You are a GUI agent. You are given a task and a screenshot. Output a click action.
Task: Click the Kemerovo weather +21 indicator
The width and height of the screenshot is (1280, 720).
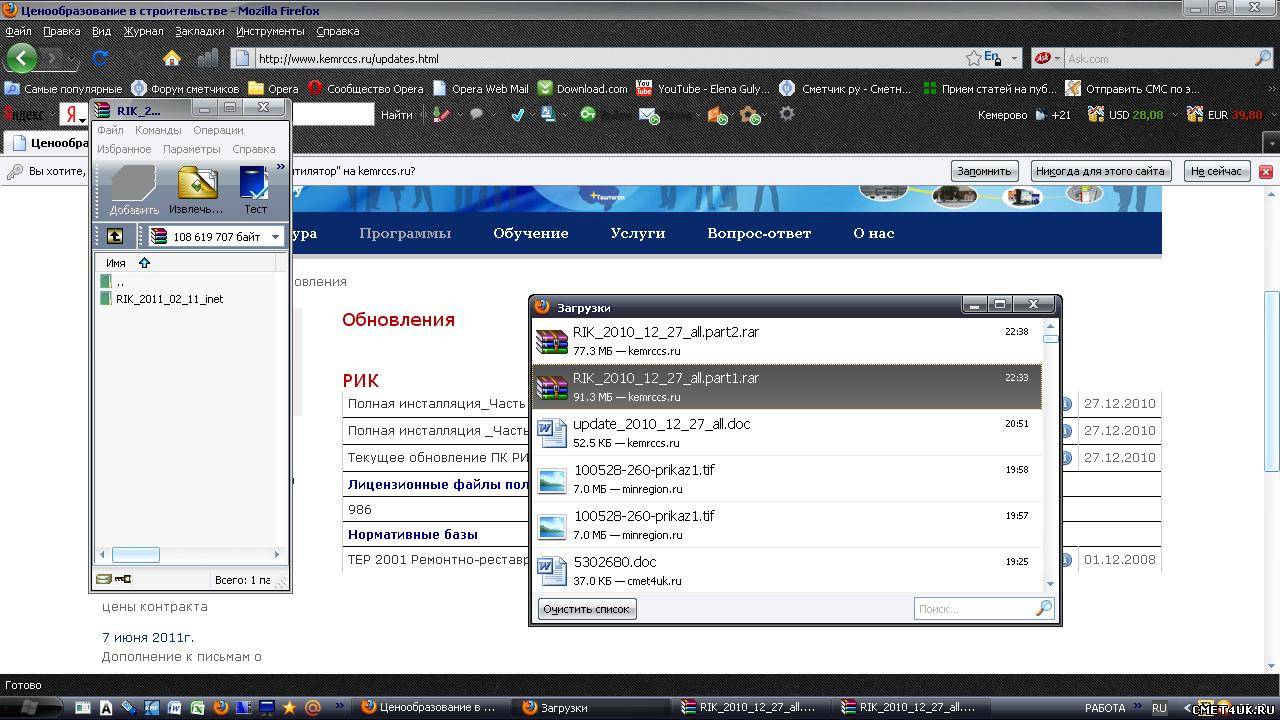[1024, 115]
